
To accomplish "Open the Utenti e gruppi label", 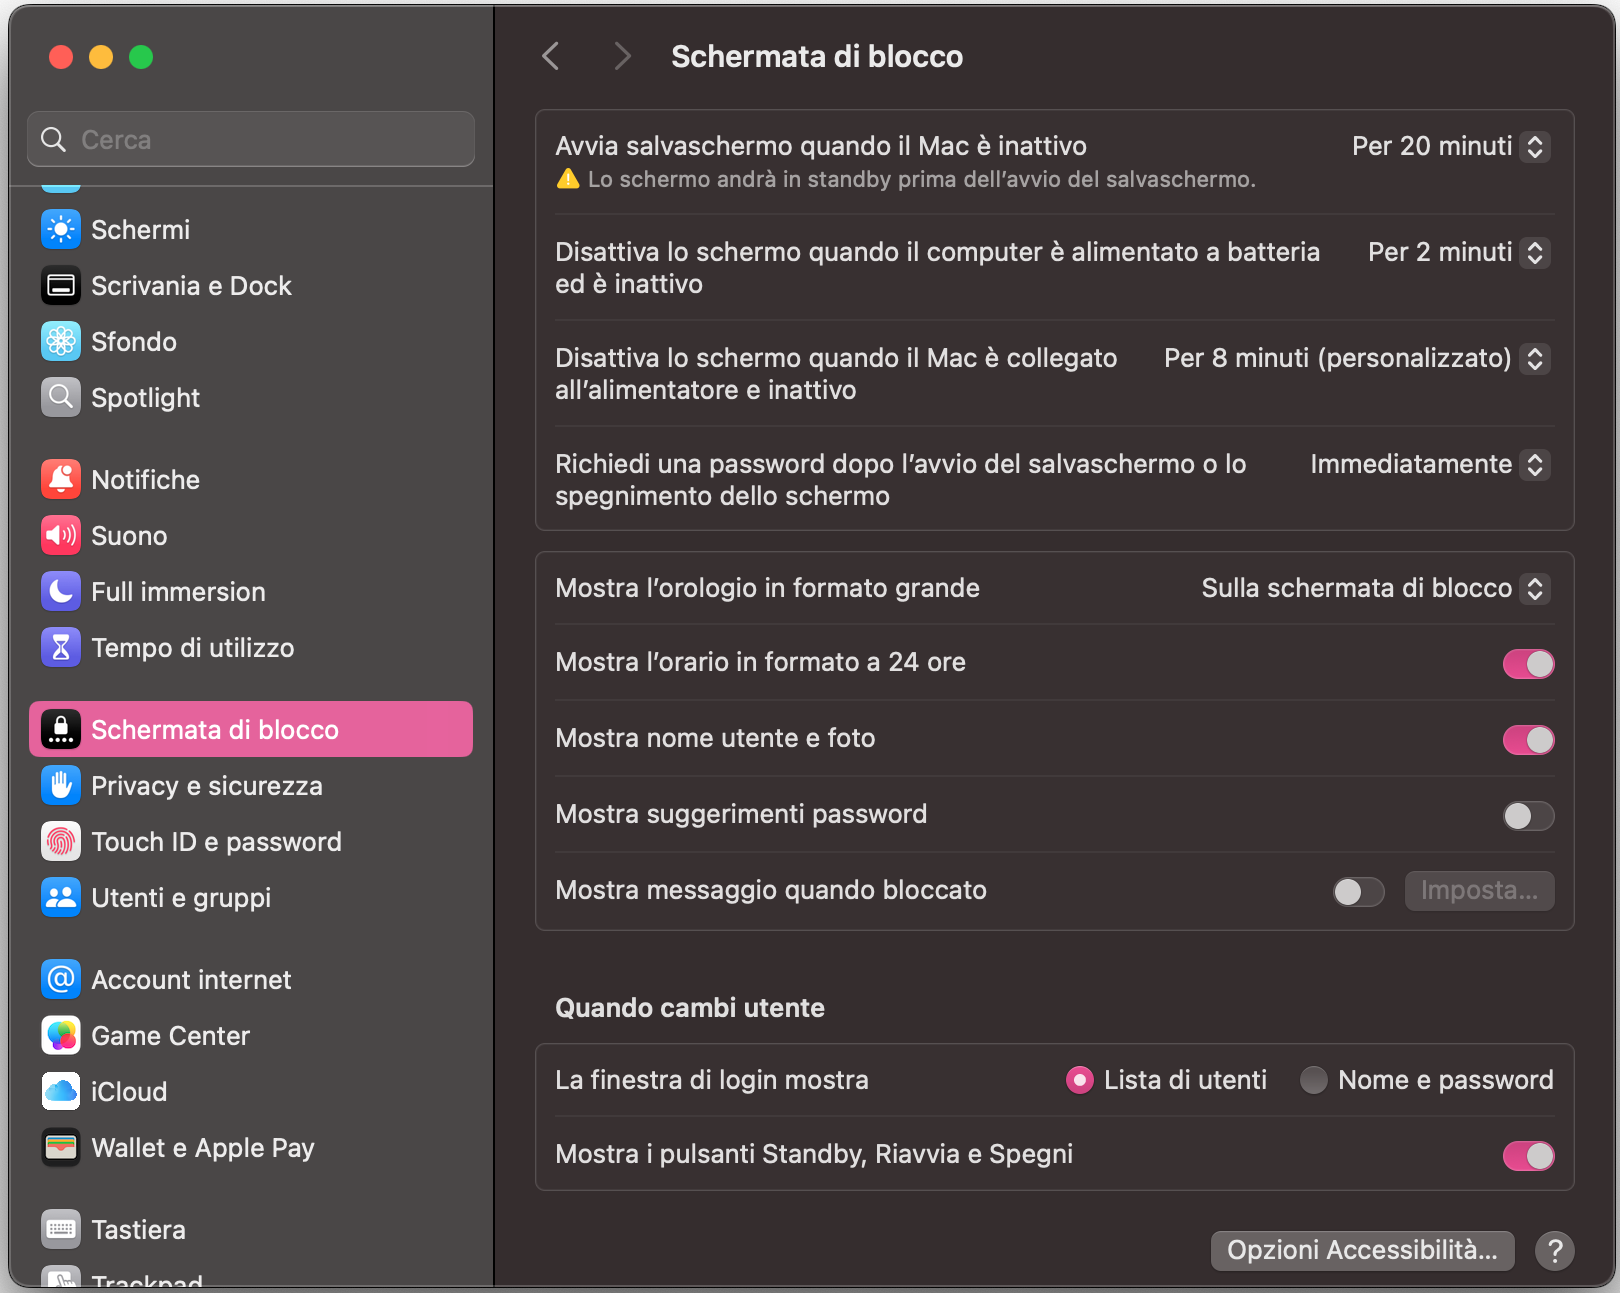I will coord(181,898).
